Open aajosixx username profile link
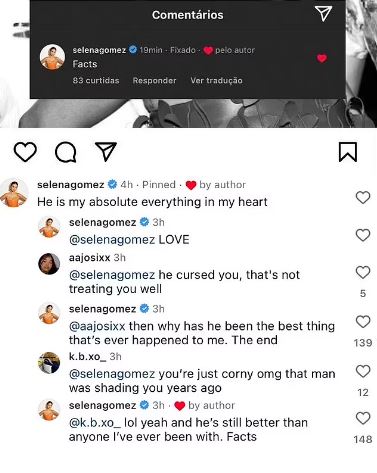 tap(89, 258)
